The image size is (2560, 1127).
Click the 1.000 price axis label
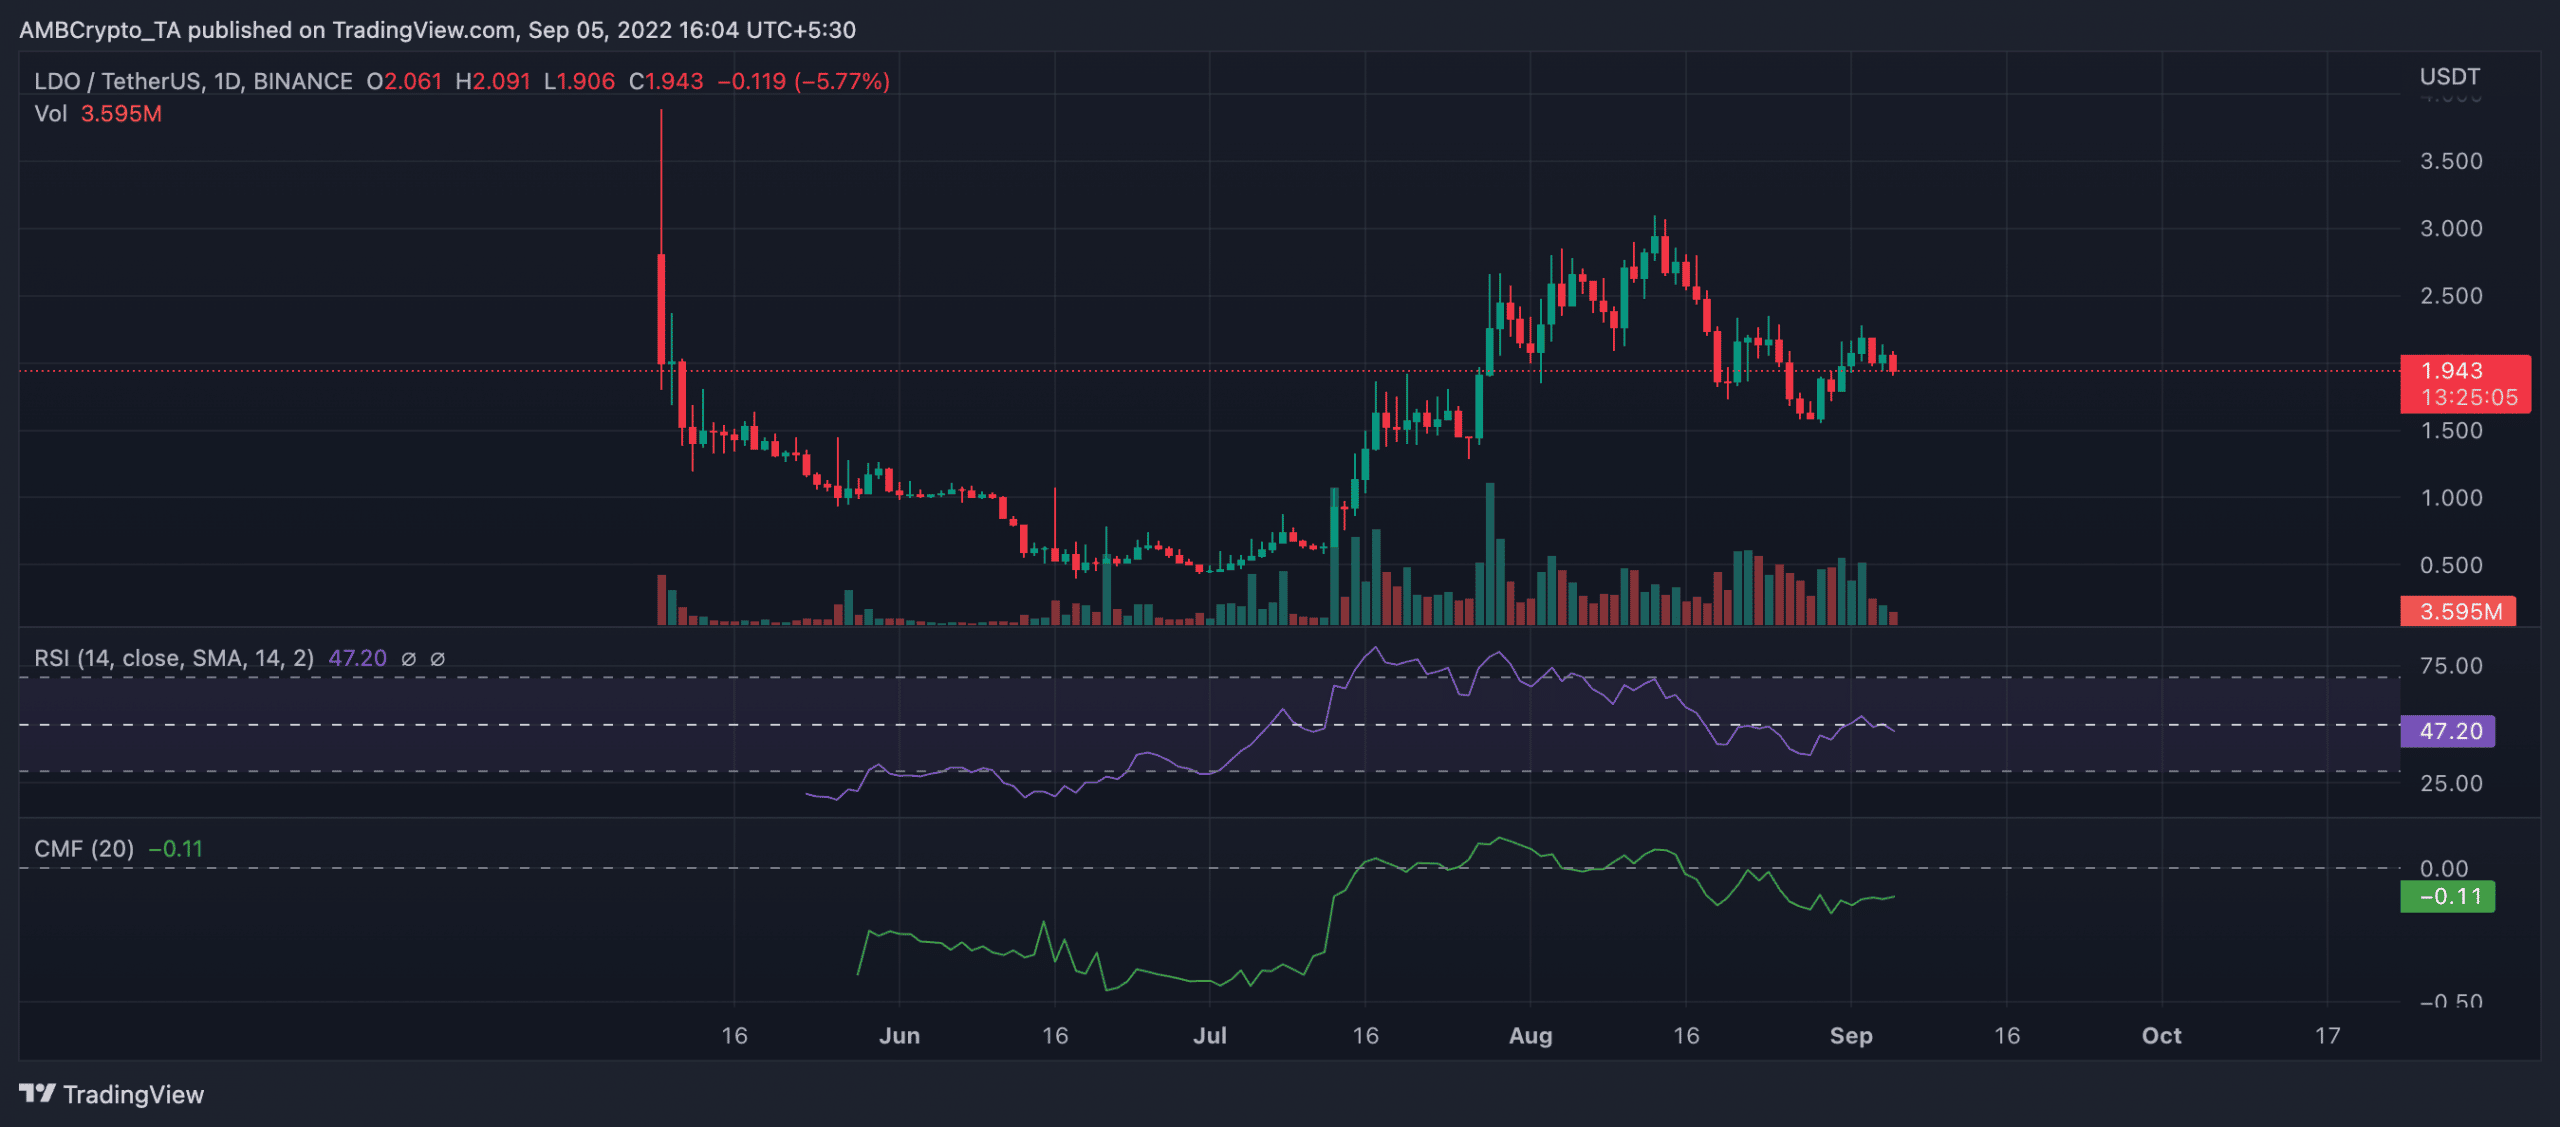click(2451, 498)
